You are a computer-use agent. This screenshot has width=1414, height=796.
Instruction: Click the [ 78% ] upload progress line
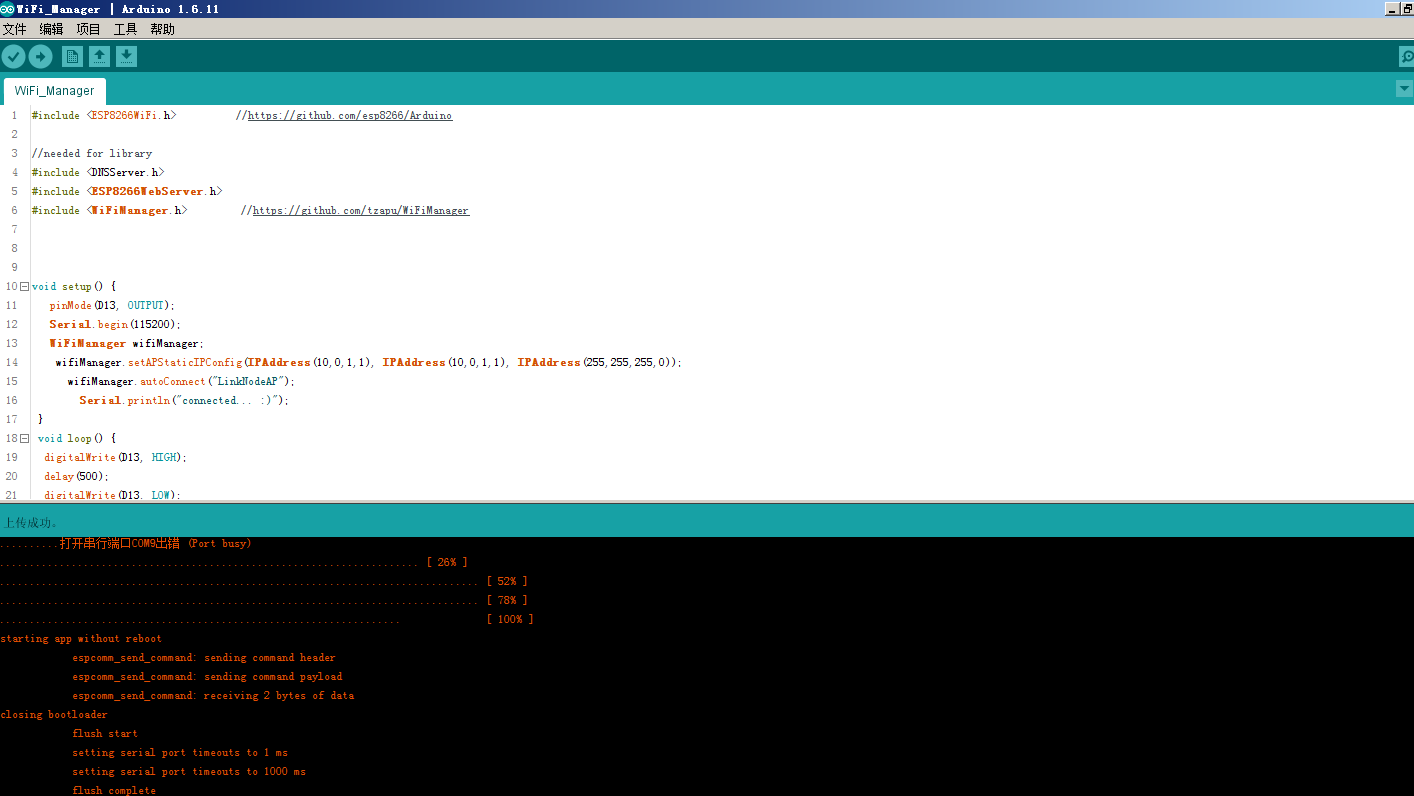click(264, 601)
